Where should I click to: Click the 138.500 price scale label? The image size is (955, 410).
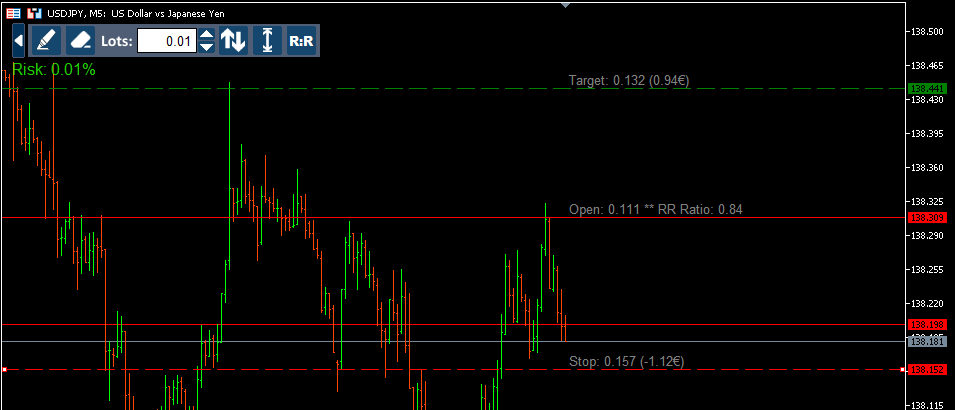pyautogui.click(x=926, y=31)
